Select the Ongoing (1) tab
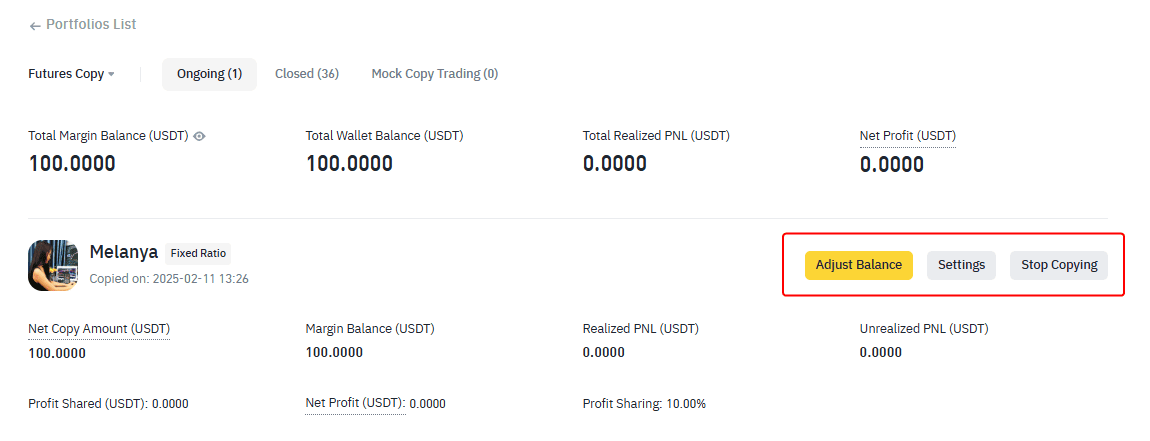The width and height of the screenshot is (1150, 441). [x=209, y=74]
